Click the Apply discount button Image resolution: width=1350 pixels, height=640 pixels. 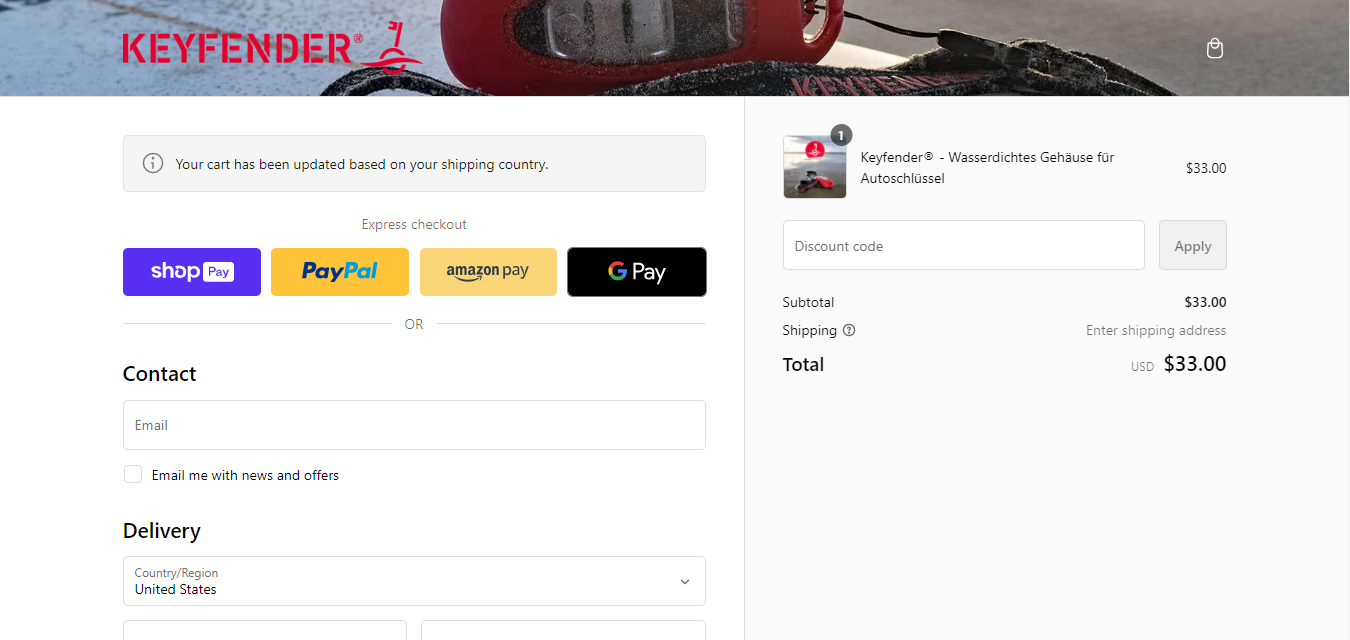pyautogui.click(x=1193, y=245)
